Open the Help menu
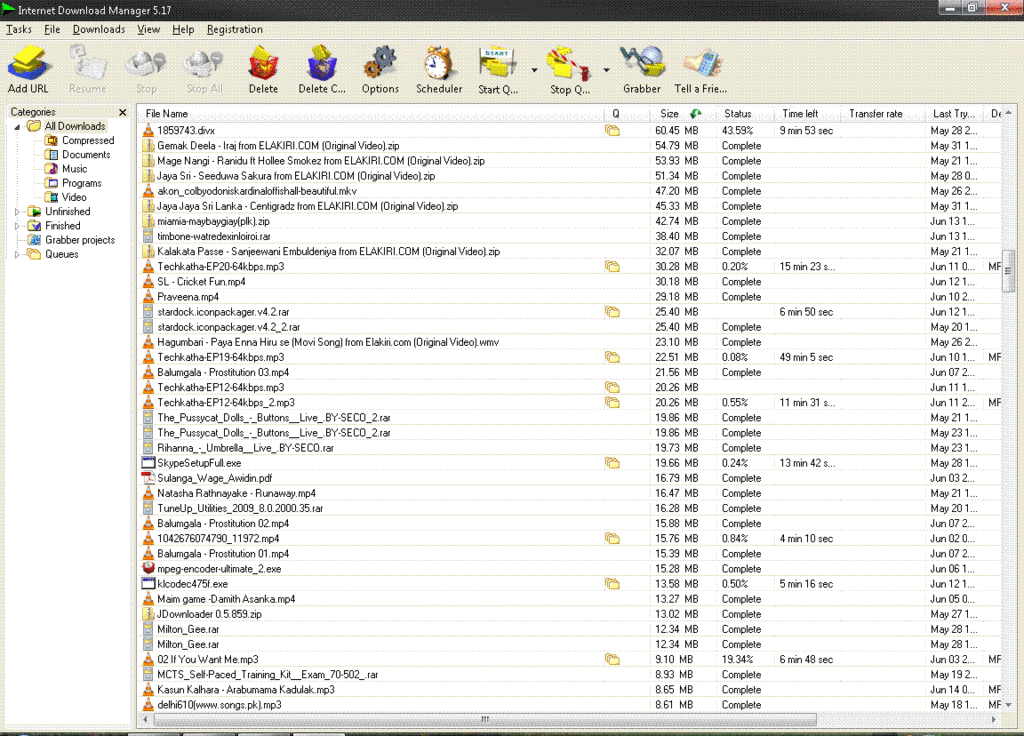Image resolution: width=1024 pixels, height=736 pixels. coord(183,29)
